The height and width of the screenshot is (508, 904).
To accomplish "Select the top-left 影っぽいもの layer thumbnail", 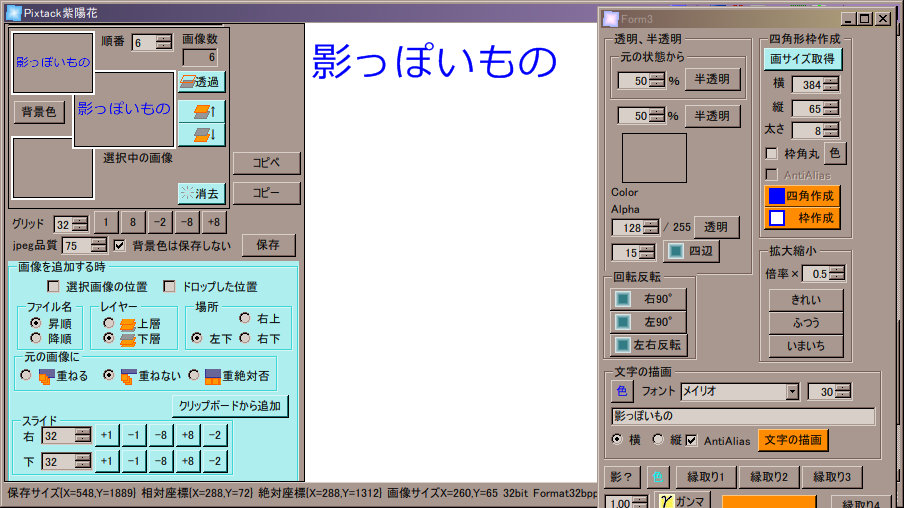I will [x=52, y=62].
